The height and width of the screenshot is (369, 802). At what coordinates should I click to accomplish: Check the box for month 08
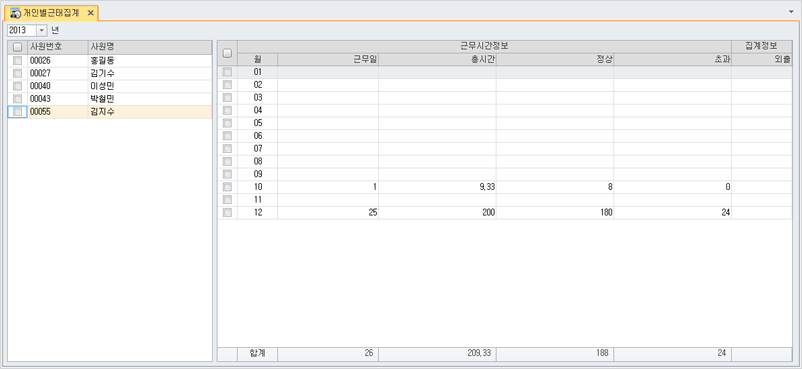pyautogui.click(x=228, y=162)
